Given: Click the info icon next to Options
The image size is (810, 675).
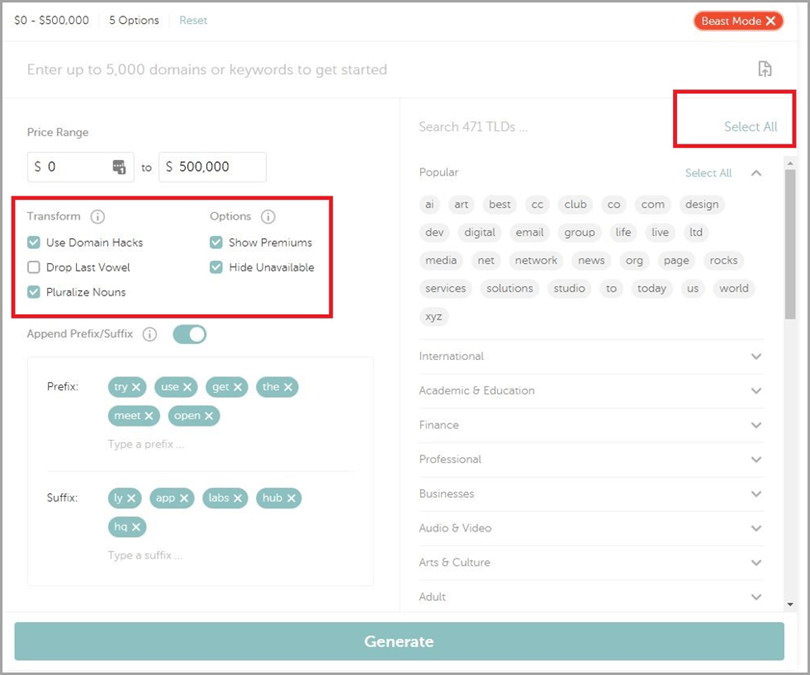Looking at the screenshot, I should (x=268, y=217).
